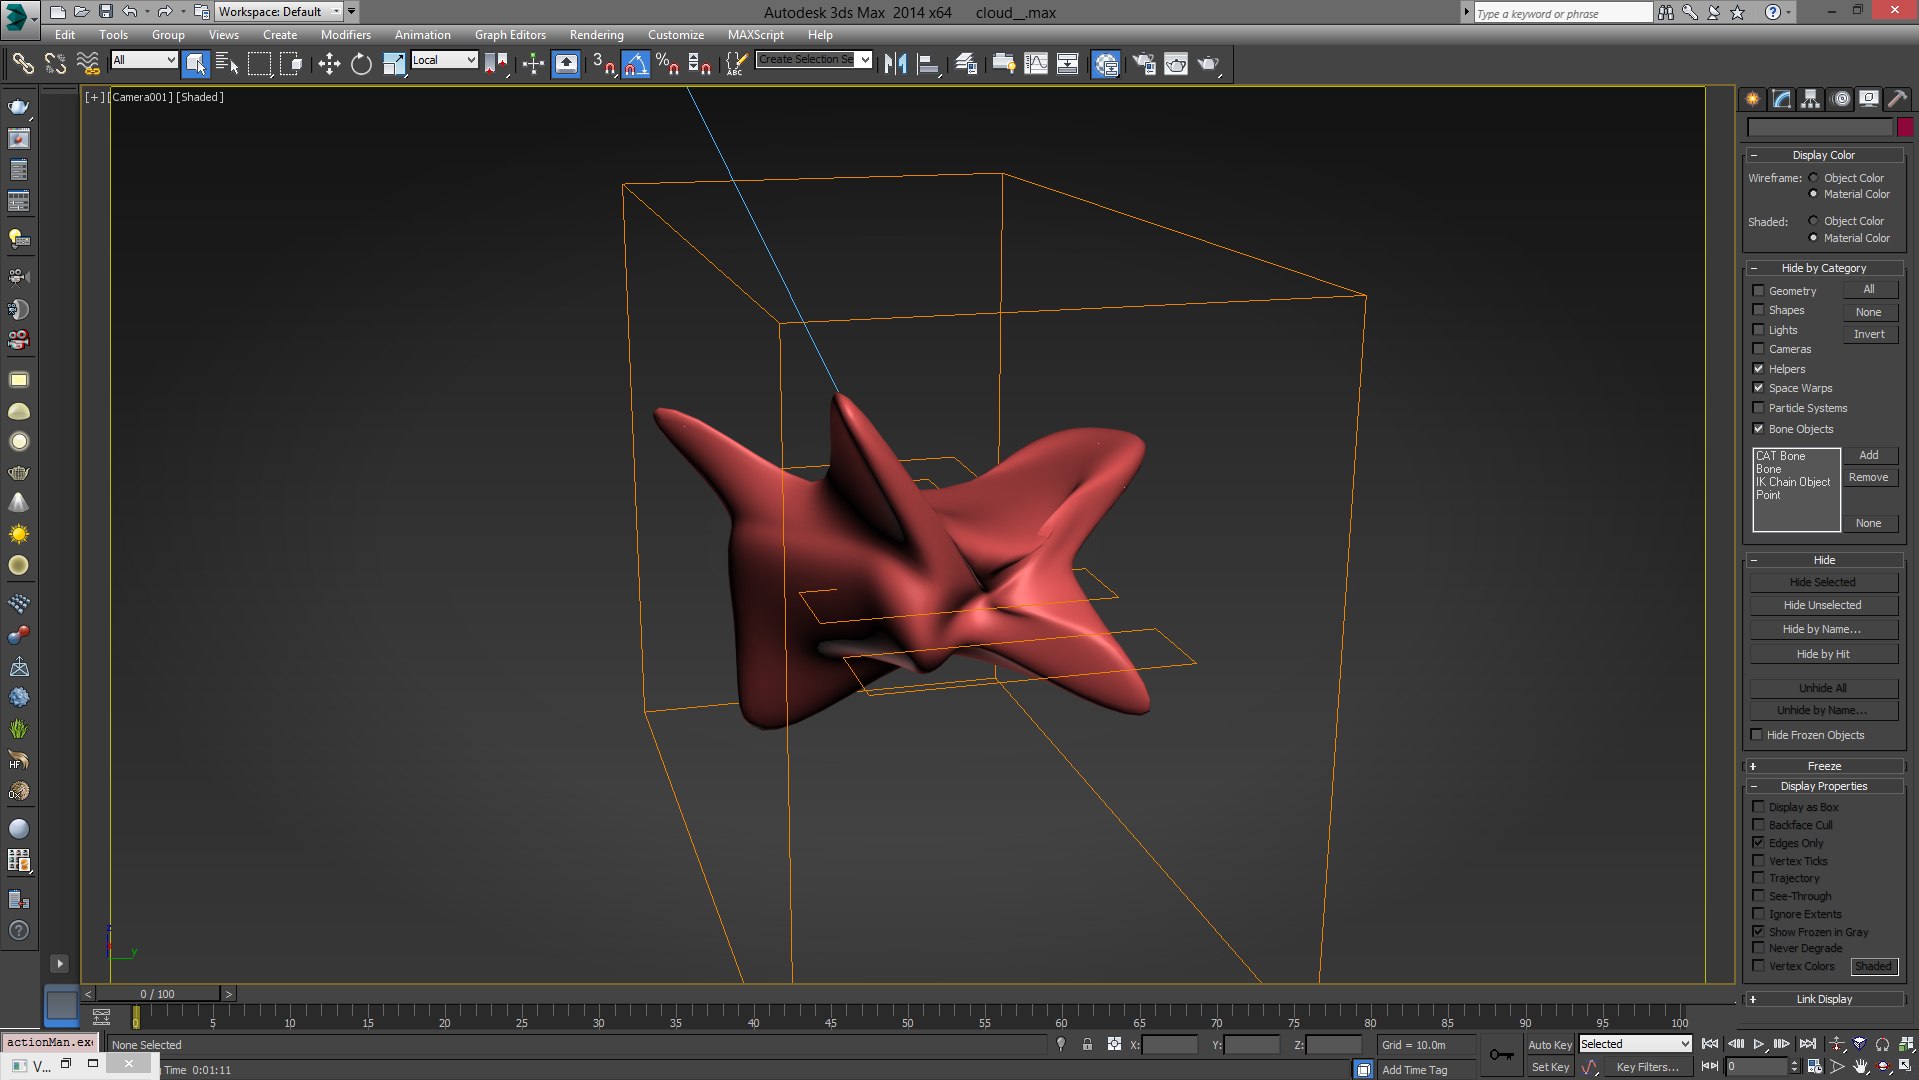Select the Rotate tool in toolbar
The image size is (1919, 1080).
pos(361,64)
